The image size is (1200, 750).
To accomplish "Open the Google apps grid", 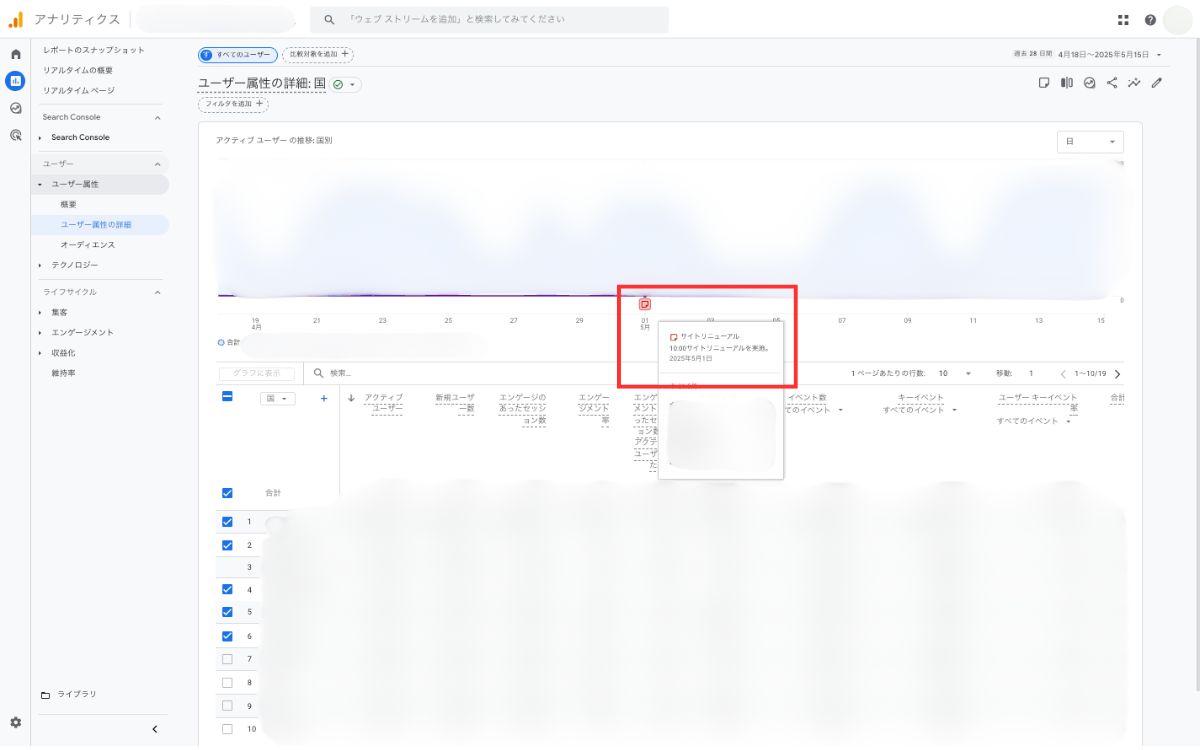I will (1124, 19).
